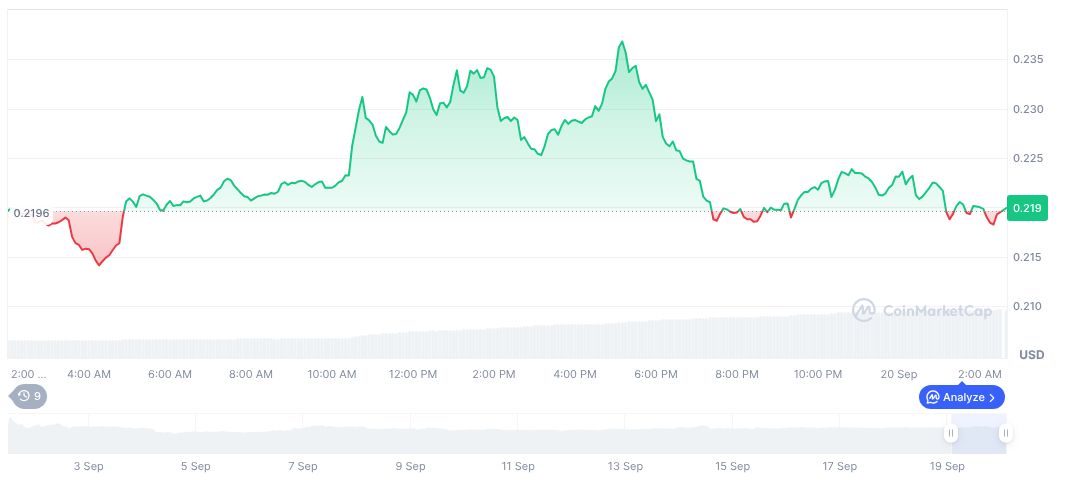The height and width of the screenshot is (477, 1072).
Task: Click the right range slider handle
Action: 1004,433
